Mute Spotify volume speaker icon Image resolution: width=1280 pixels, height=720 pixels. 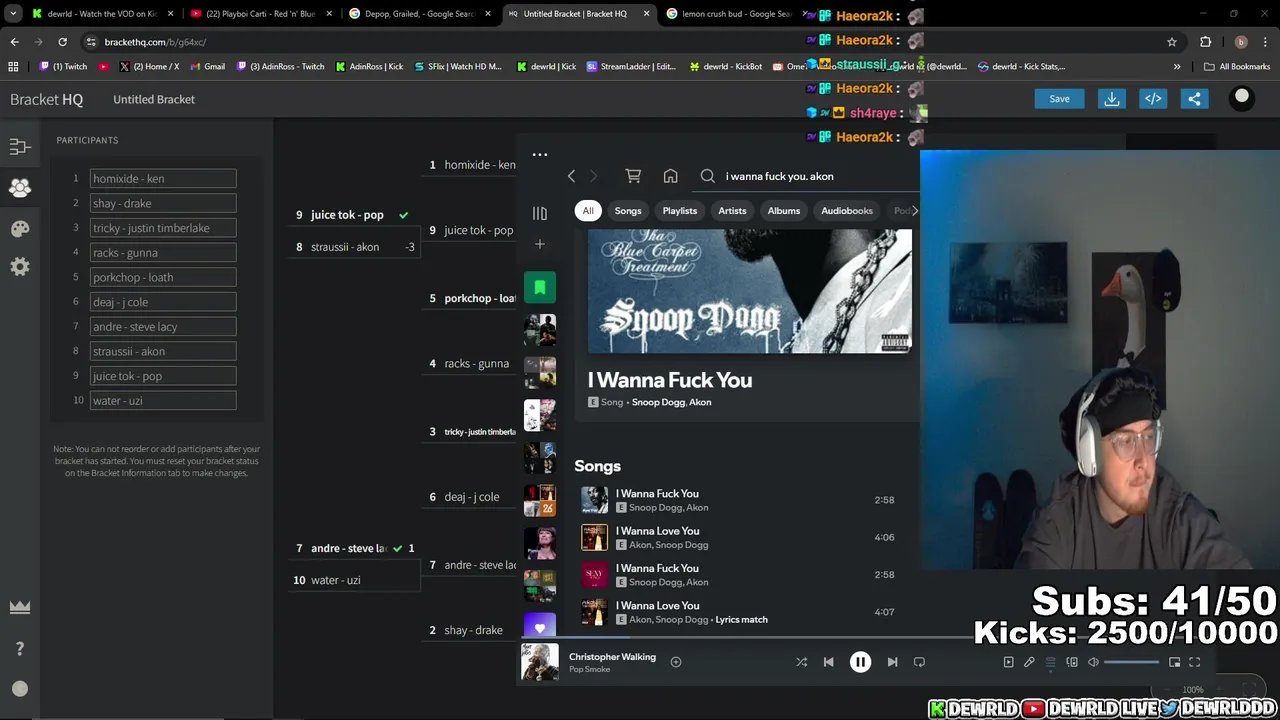pos(1093,662)
